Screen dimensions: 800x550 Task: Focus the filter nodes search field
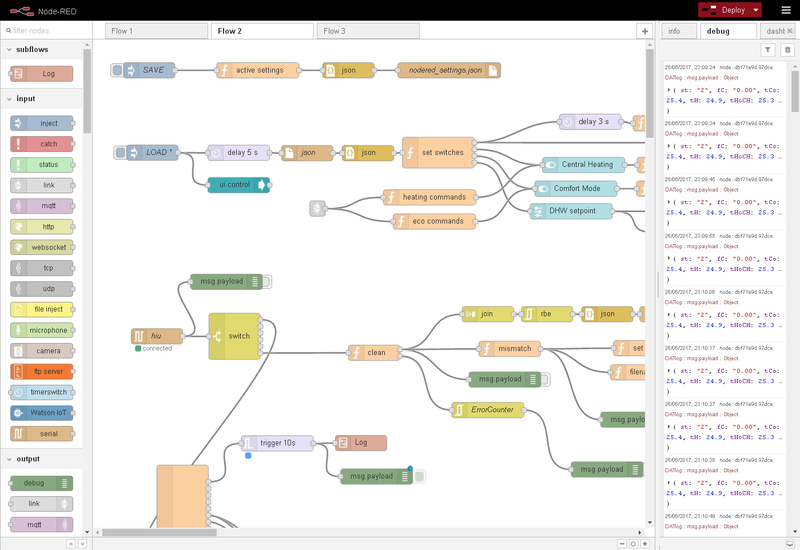pos(46,31)
